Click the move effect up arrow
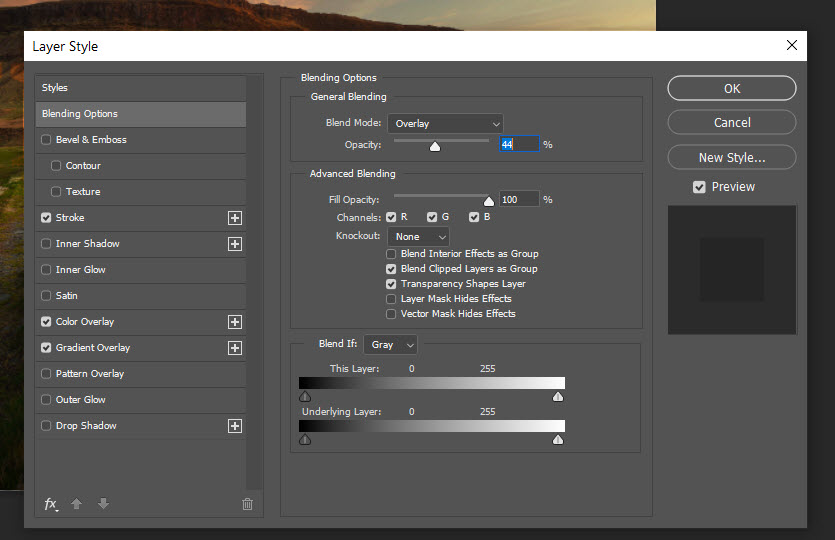 pyautogui.click(x=77, y=504)
